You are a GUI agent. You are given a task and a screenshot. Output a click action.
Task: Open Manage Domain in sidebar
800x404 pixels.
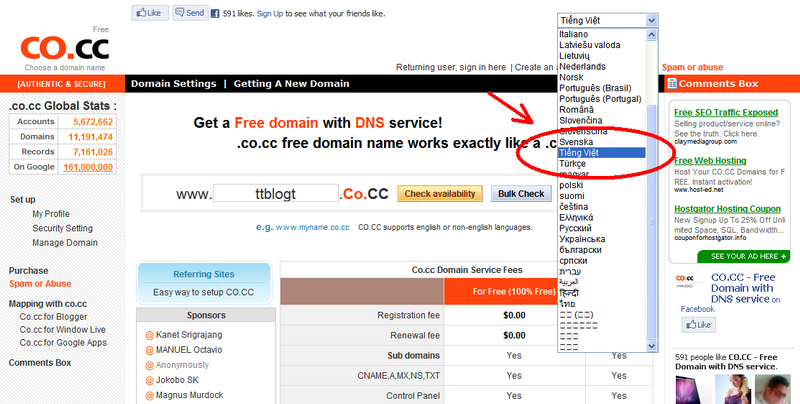pos(65,242)
